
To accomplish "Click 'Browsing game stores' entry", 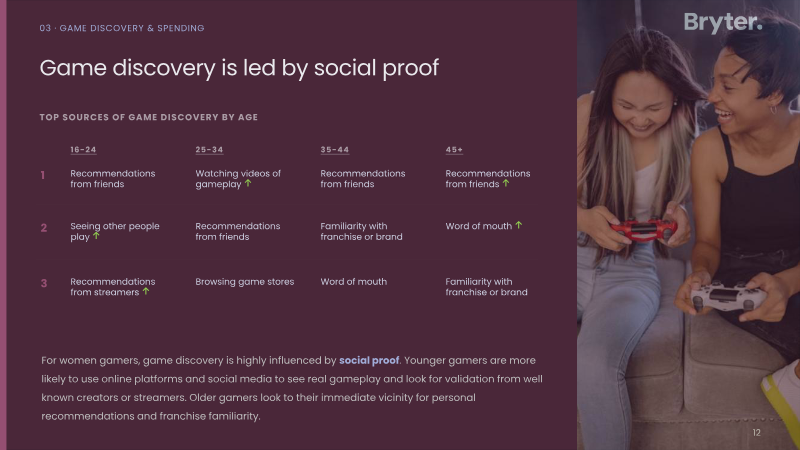I will tap(244, 282).
